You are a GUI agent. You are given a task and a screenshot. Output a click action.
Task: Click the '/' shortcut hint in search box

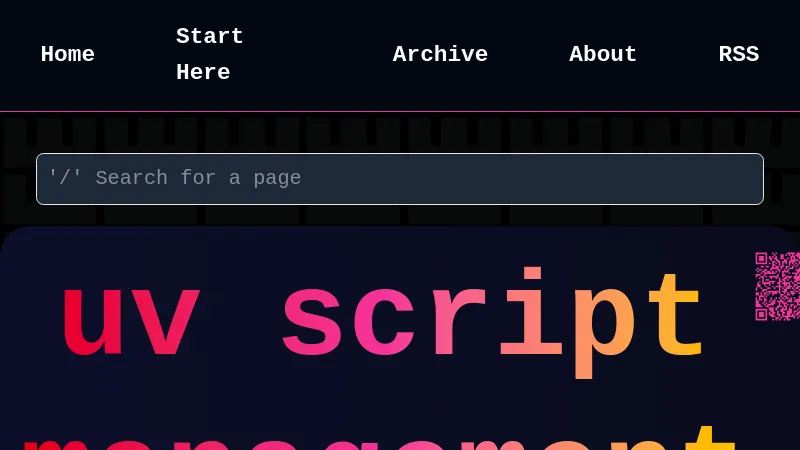point(65,179)
